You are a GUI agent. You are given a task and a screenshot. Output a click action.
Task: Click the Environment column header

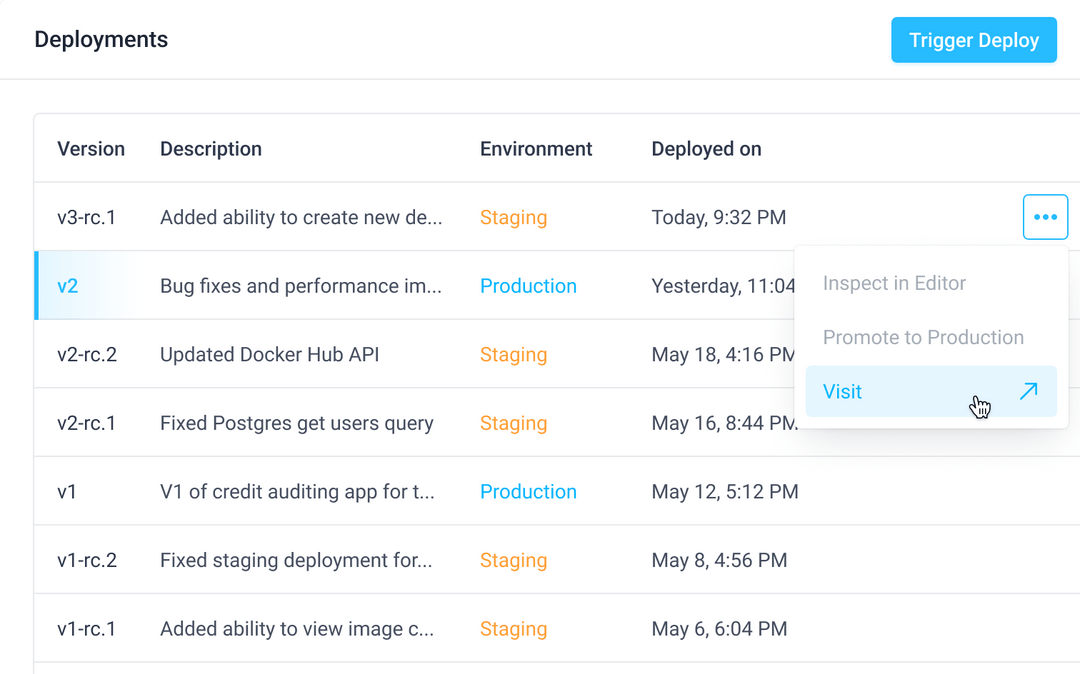pyautogui.click(x=536, y=148)
